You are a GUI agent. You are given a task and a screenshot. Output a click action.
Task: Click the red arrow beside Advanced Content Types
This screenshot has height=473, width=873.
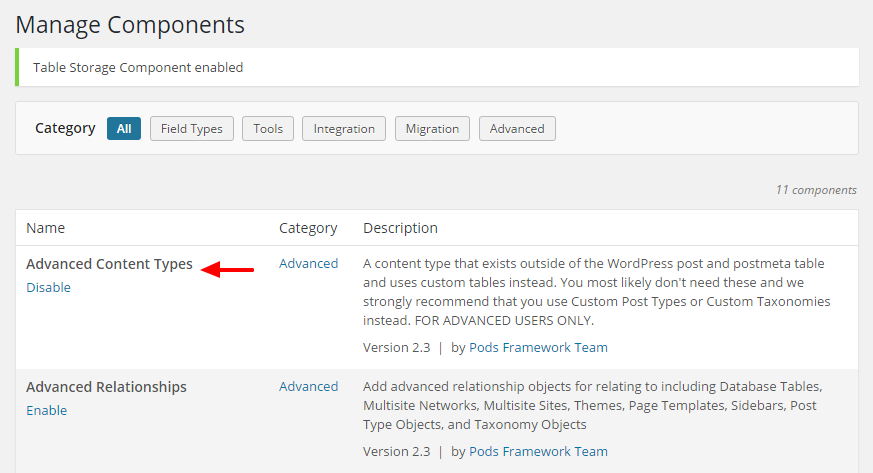point(227,269)
